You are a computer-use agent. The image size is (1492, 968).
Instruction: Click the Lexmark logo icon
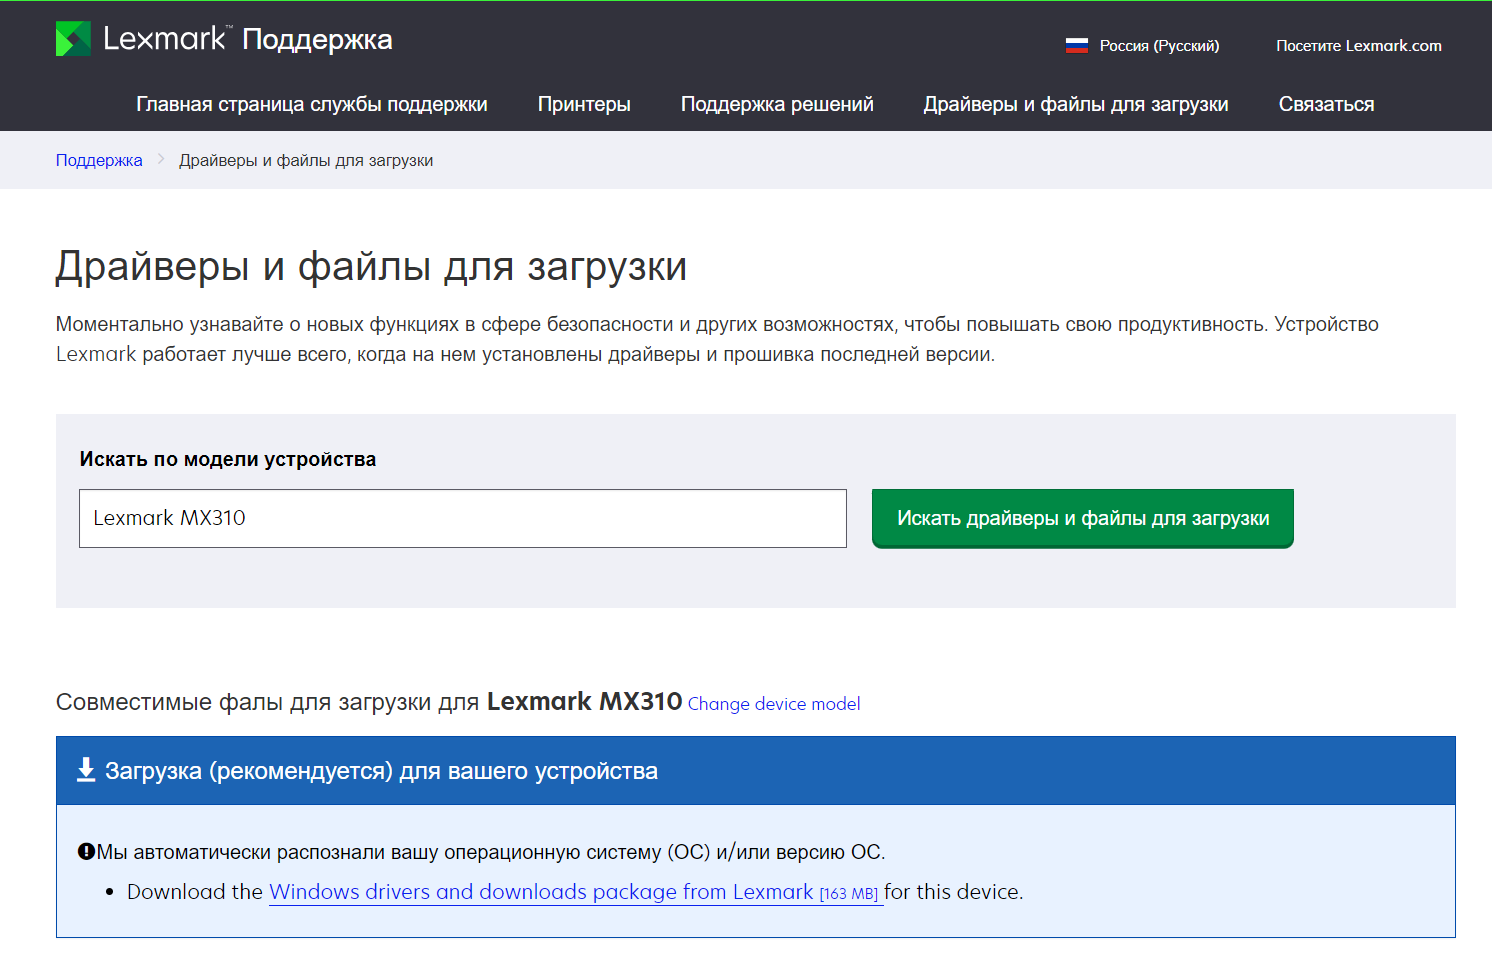(x=73, y=39)
